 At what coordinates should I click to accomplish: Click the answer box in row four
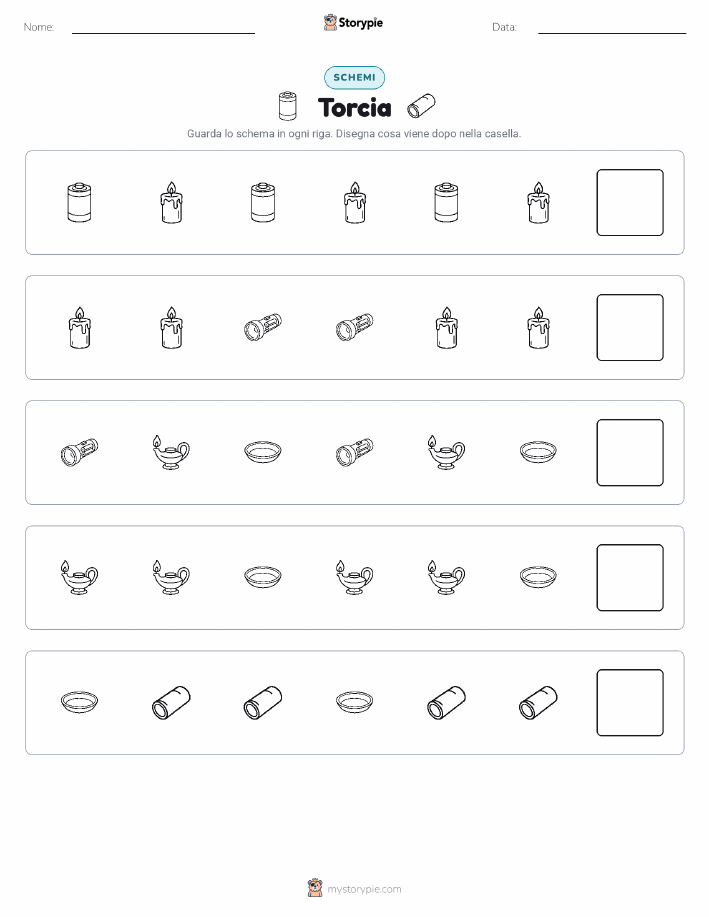pos(630,577)
